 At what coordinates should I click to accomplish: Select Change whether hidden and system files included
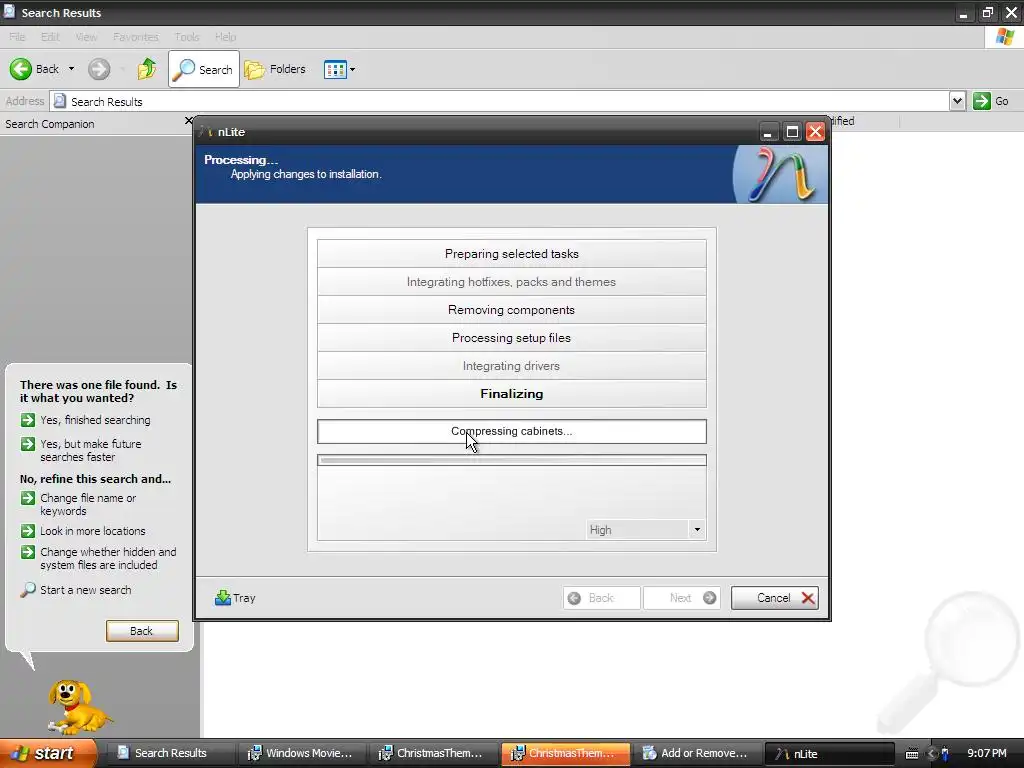tap(99, 558)
